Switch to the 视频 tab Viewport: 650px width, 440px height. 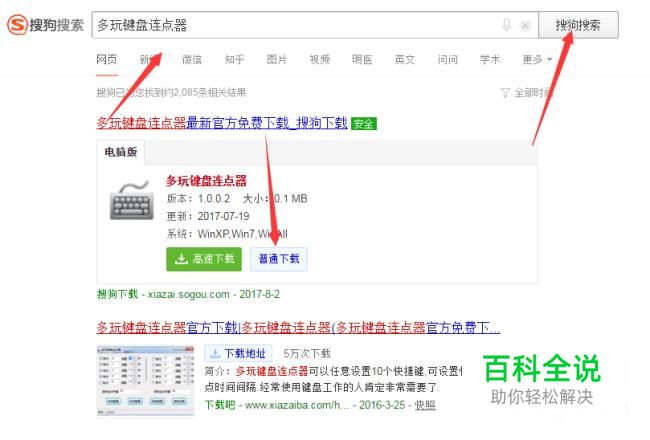[320, 59]
